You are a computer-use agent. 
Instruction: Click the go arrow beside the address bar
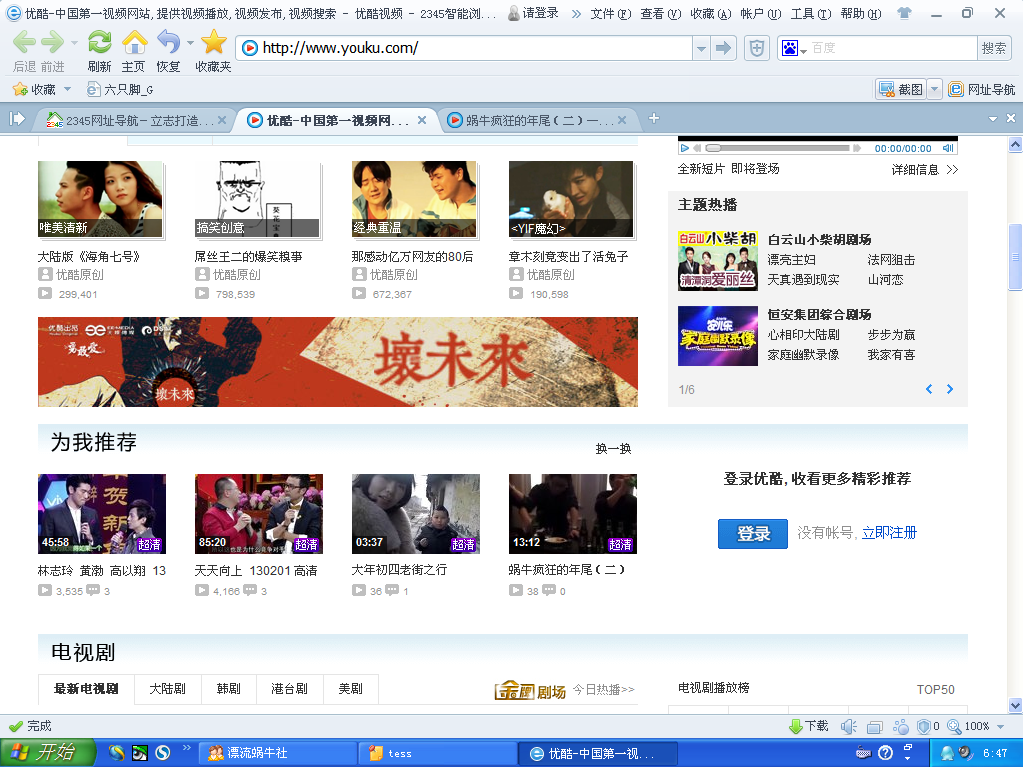click(723, 48)
